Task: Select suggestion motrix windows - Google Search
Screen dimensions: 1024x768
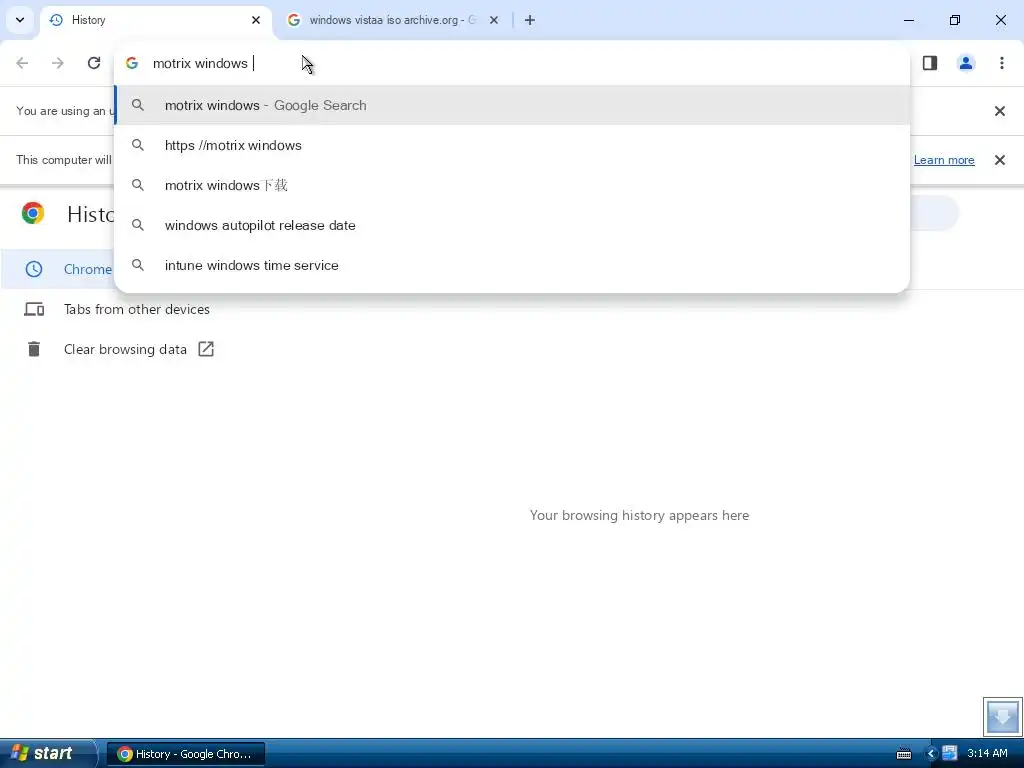Action: coord(512,105)
